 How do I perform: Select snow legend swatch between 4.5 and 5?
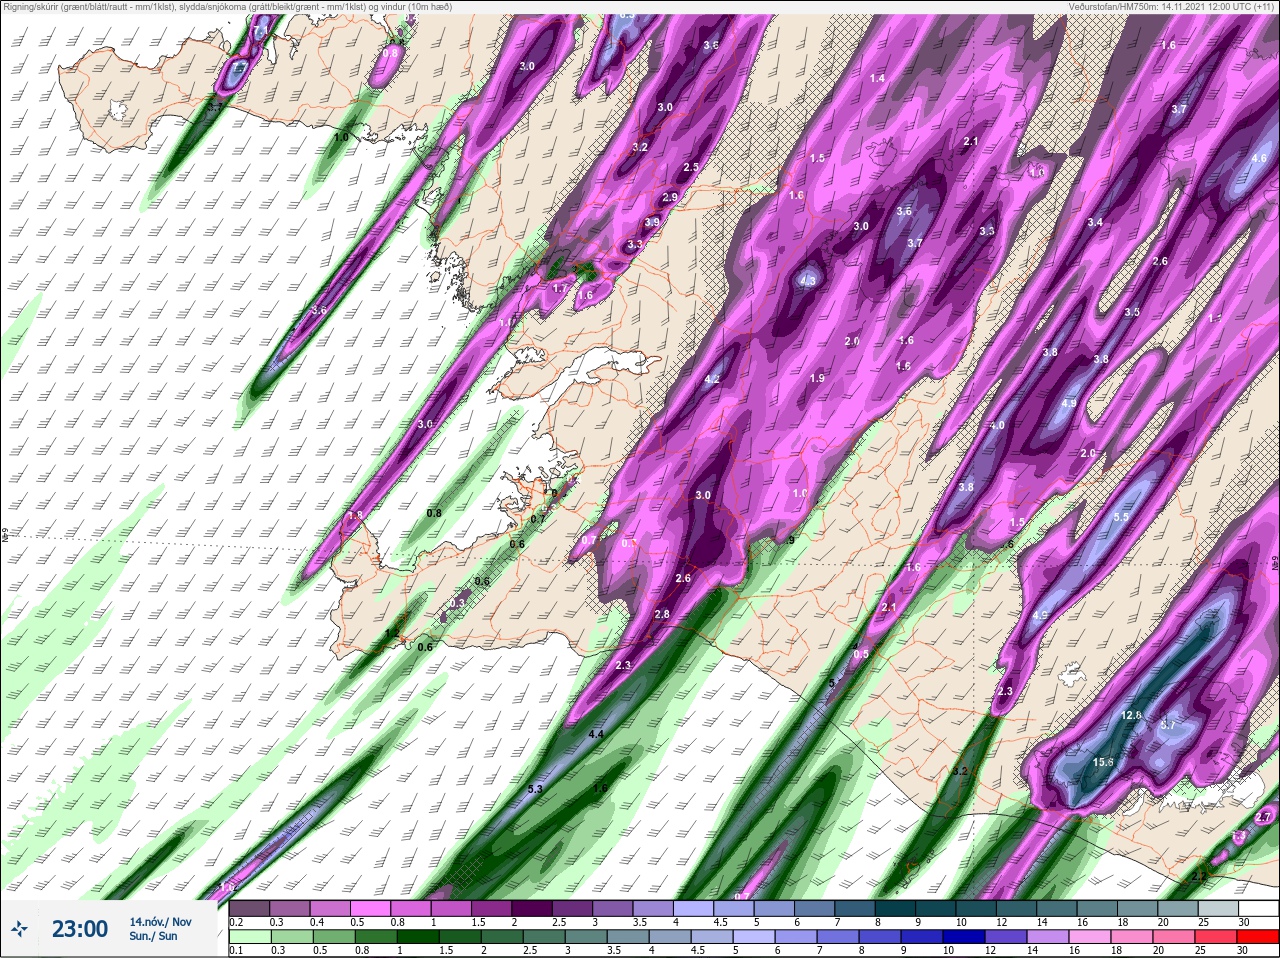tap(734, 909)
